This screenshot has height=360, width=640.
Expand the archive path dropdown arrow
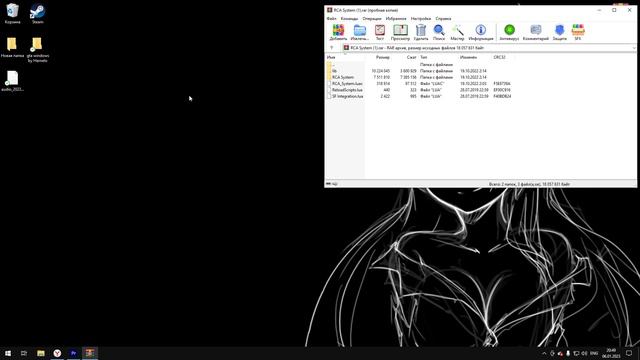tap(633, 48)
